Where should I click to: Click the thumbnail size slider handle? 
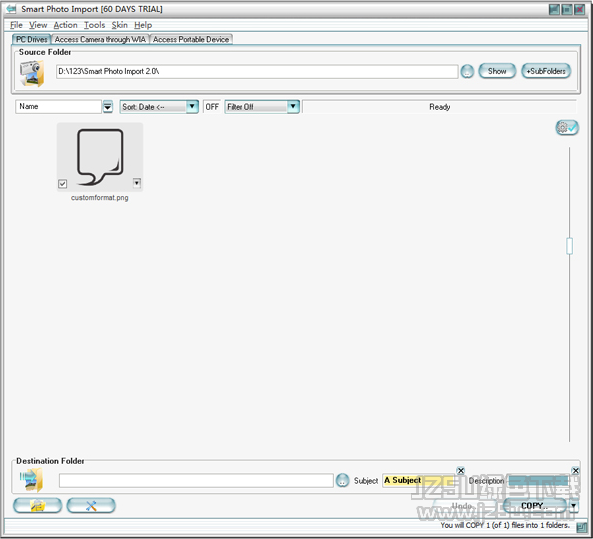pyautogui.click(x=570, y=246)
